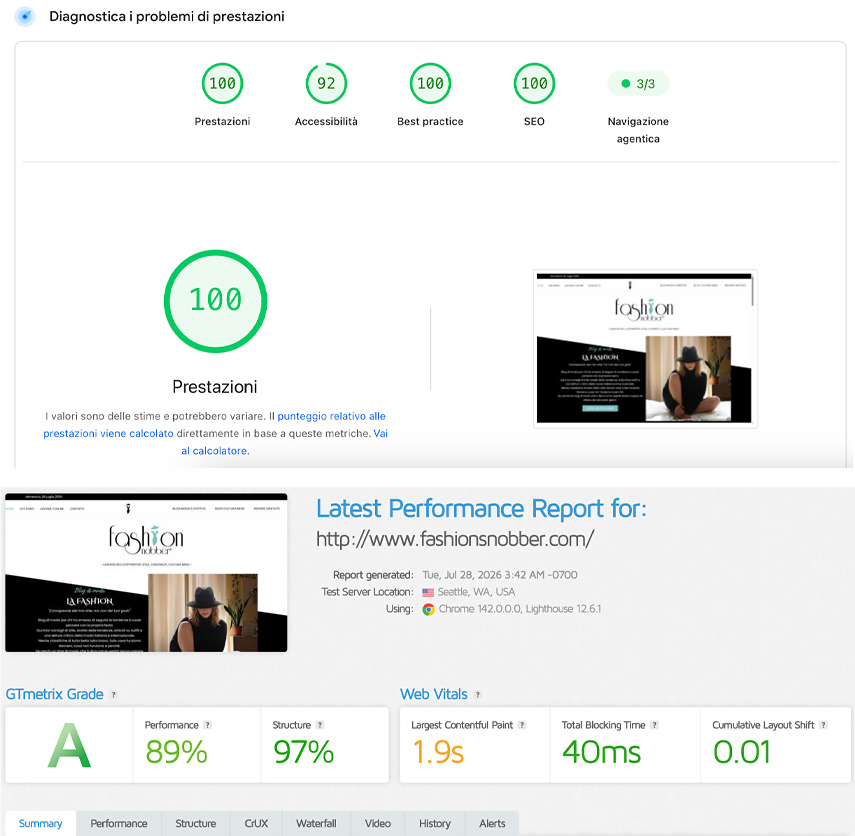Open help for GTmetrix Grade

tap(113, 695)
